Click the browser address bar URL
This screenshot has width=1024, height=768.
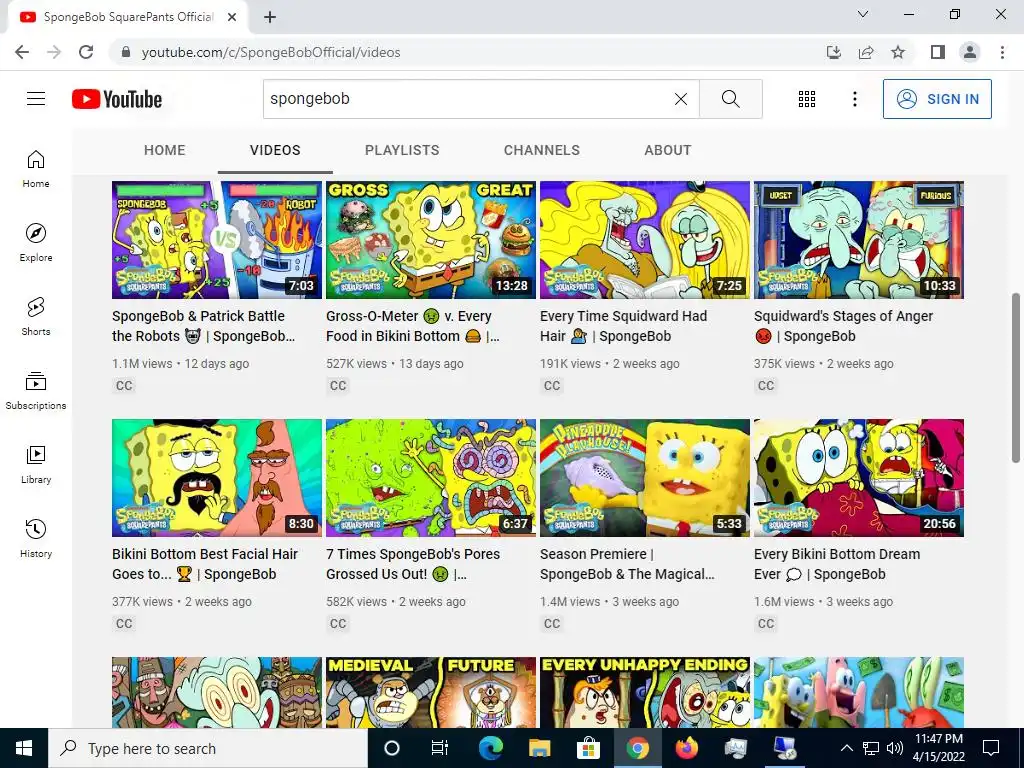(x=271, y=52)
